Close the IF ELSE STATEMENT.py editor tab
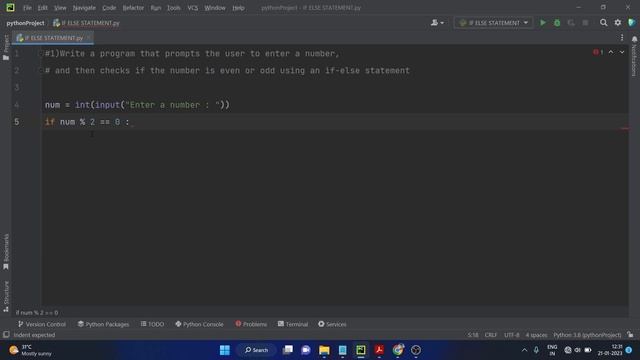640x360 pixels. coord(89,38)
